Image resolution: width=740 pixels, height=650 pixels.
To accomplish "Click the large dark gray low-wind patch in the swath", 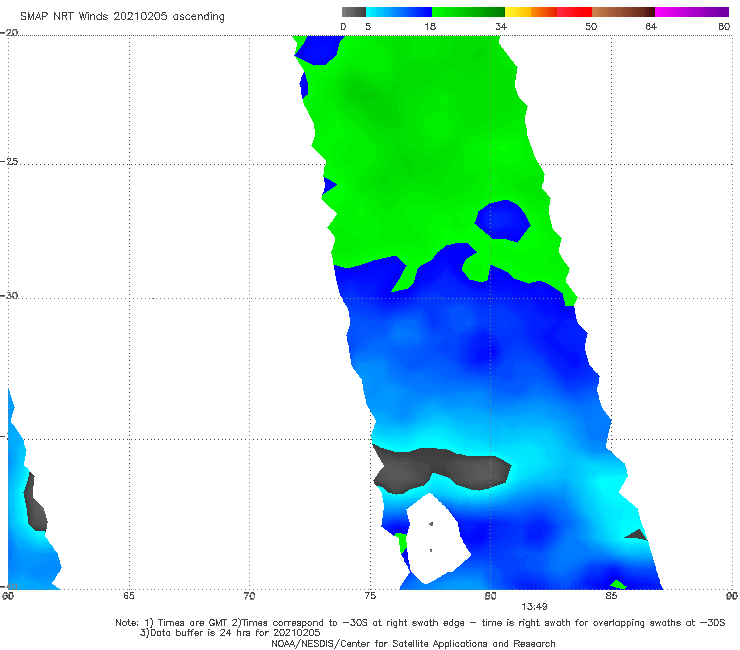I will coord(441,470).
